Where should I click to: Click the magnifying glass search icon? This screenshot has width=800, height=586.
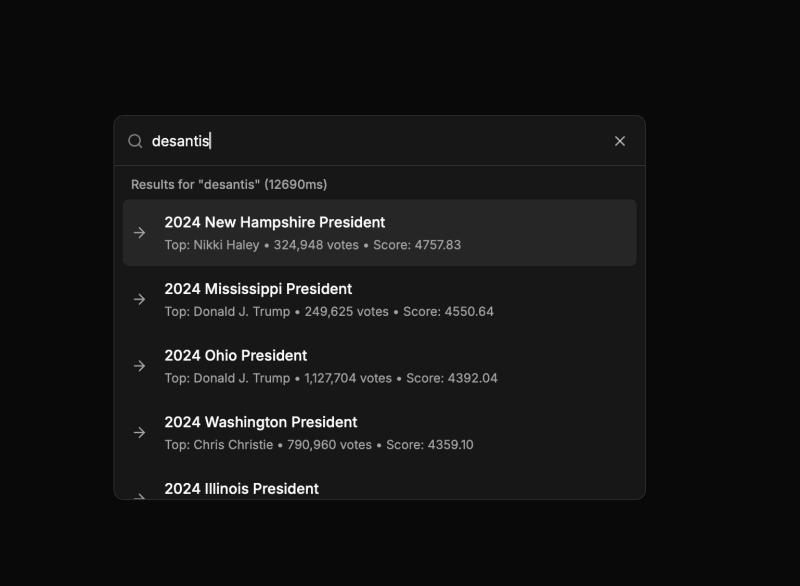pos(135,141)
